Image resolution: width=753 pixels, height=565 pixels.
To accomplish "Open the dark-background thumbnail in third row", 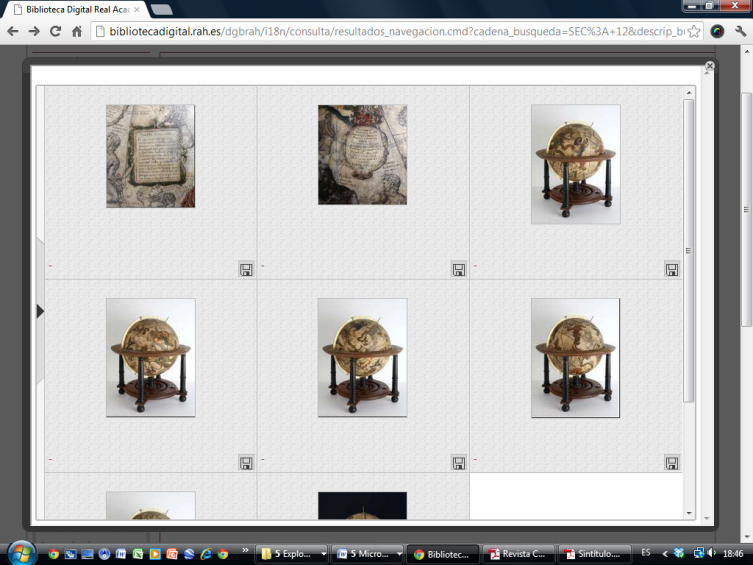I will 363,505.
